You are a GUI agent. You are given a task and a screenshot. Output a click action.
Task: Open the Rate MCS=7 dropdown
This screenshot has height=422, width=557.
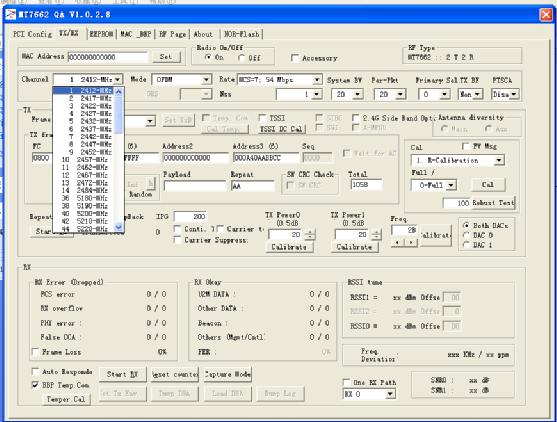click(x=317, y=80)
